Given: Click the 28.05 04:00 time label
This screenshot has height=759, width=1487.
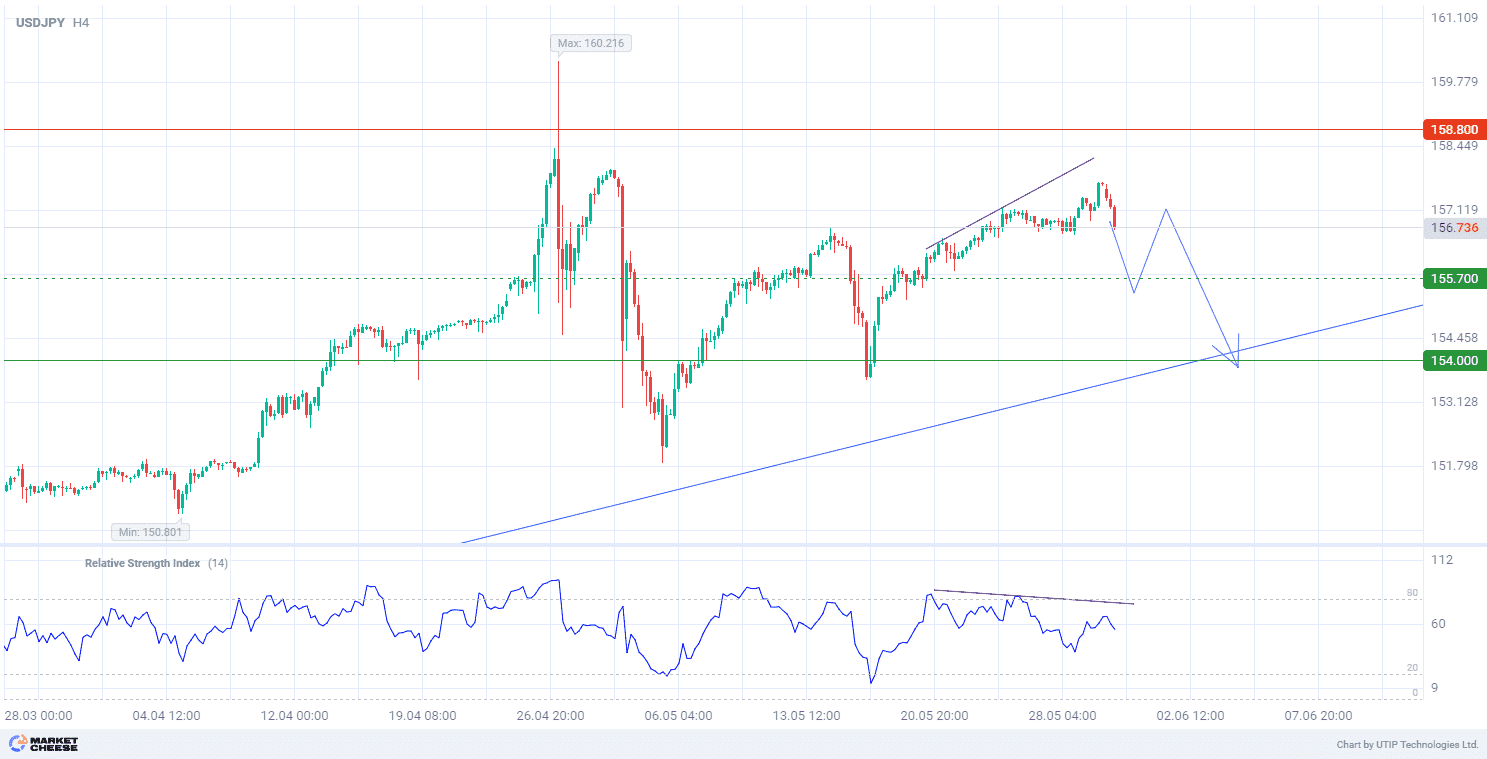Looking at the screenshot, I should point(1062,716).
